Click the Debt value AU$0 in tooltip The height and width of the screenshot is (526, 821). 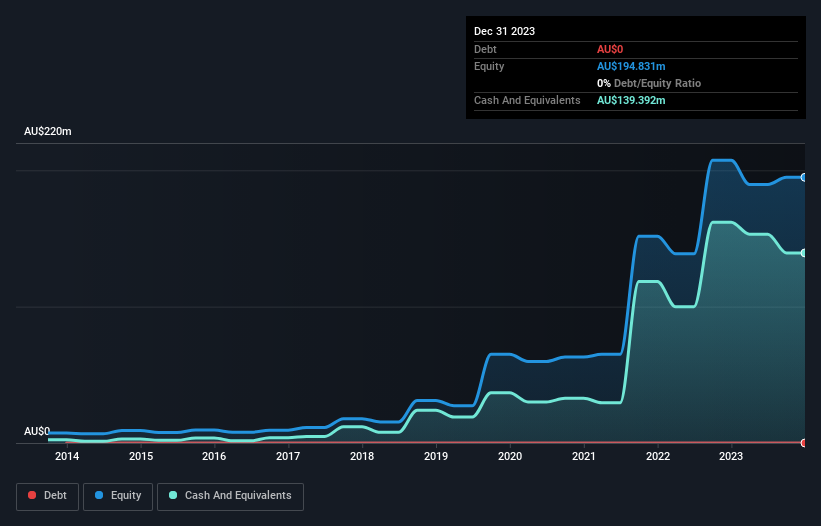[610, 49]
